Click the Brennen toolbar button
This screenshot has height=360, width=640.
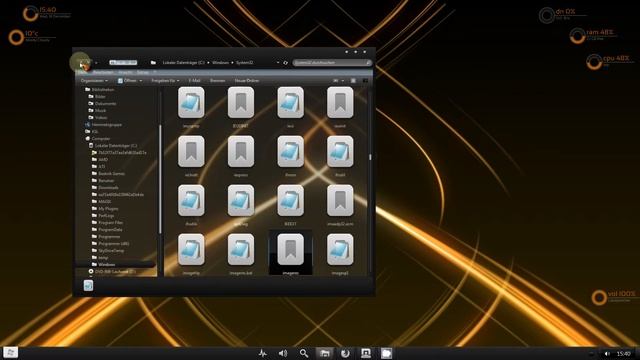[x=218, y=81]
